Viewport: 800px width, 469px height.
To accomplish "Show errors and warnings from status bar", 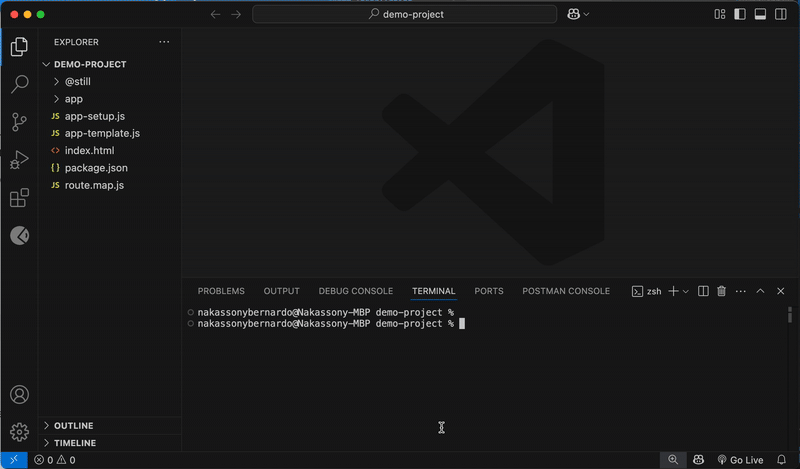I will (55, 460).
